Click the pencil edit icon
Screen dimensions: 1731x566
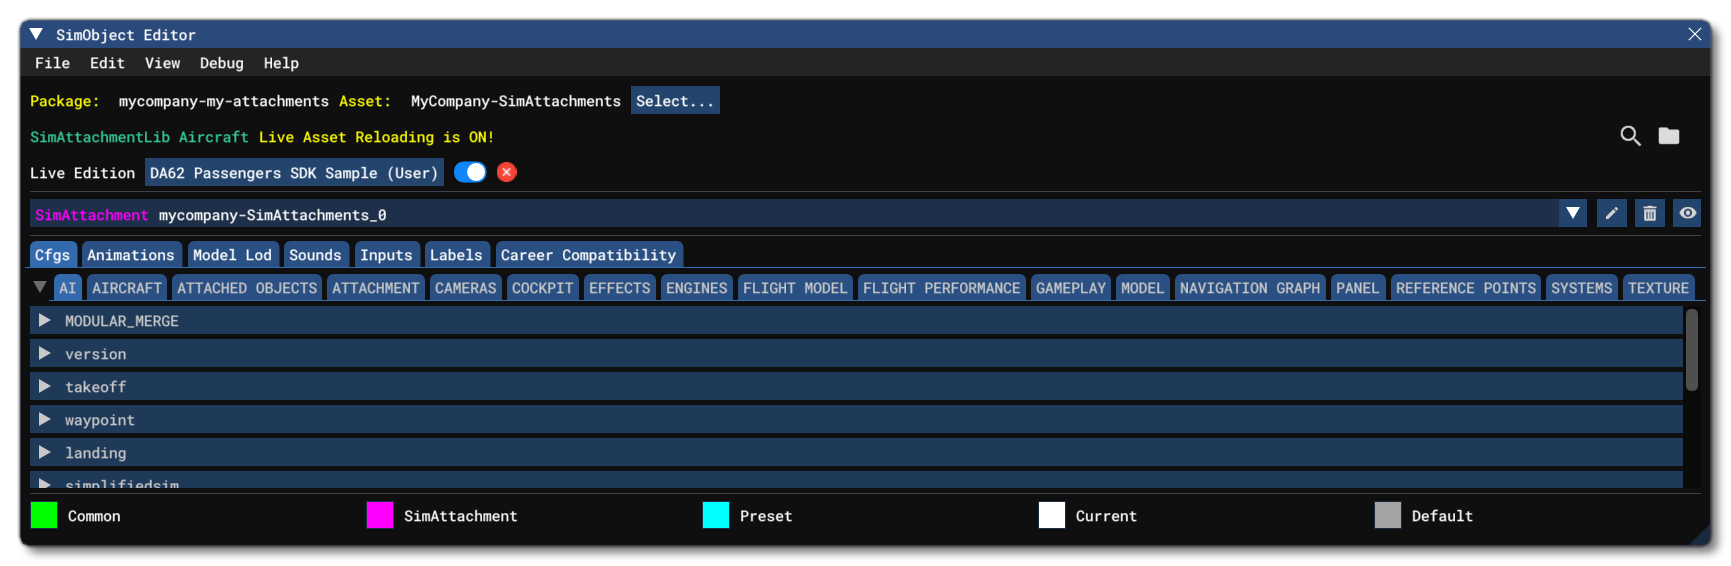[x=1611, y=213]
